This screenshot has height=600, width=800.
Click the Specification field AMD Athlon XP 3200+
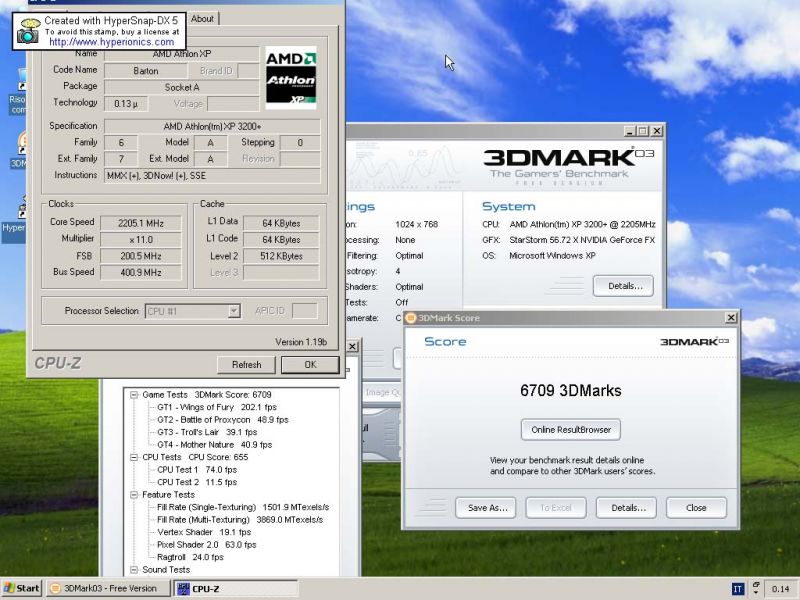[212, 126]
